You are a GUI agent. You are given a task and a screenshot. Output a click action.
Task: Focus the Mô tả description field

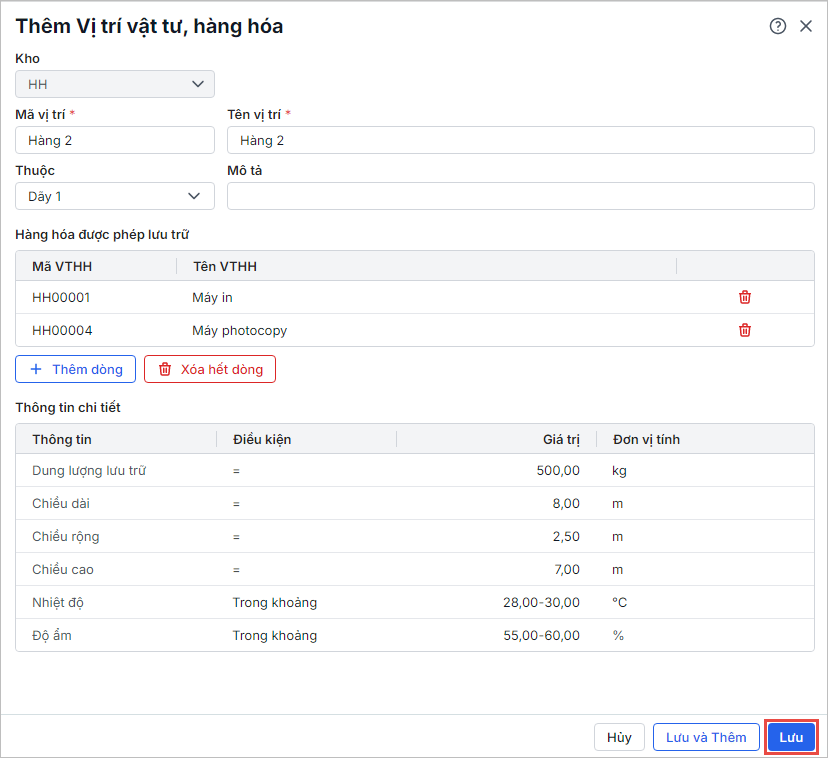pos(520,196)
